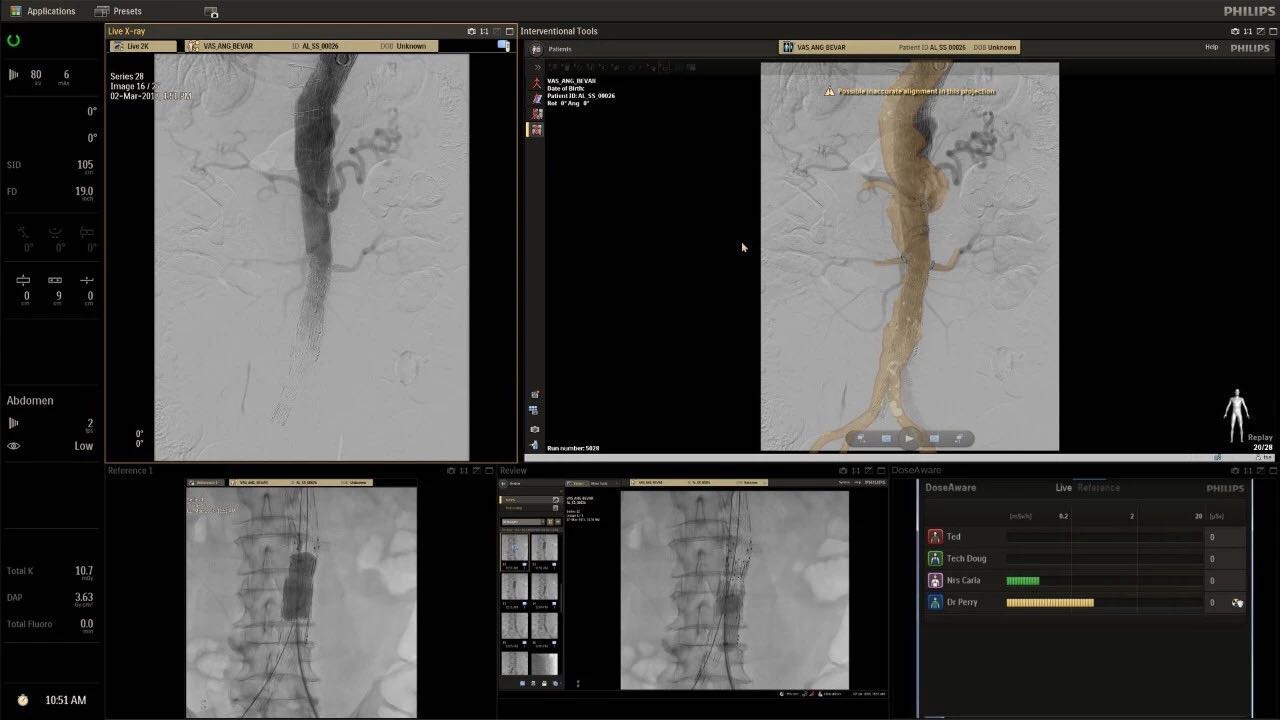Image resolution: width=1280 pixels, height=720 pixels.
Task: Click the 1:1 zoom toggle in Live X-ray
Action: [485, 31]
